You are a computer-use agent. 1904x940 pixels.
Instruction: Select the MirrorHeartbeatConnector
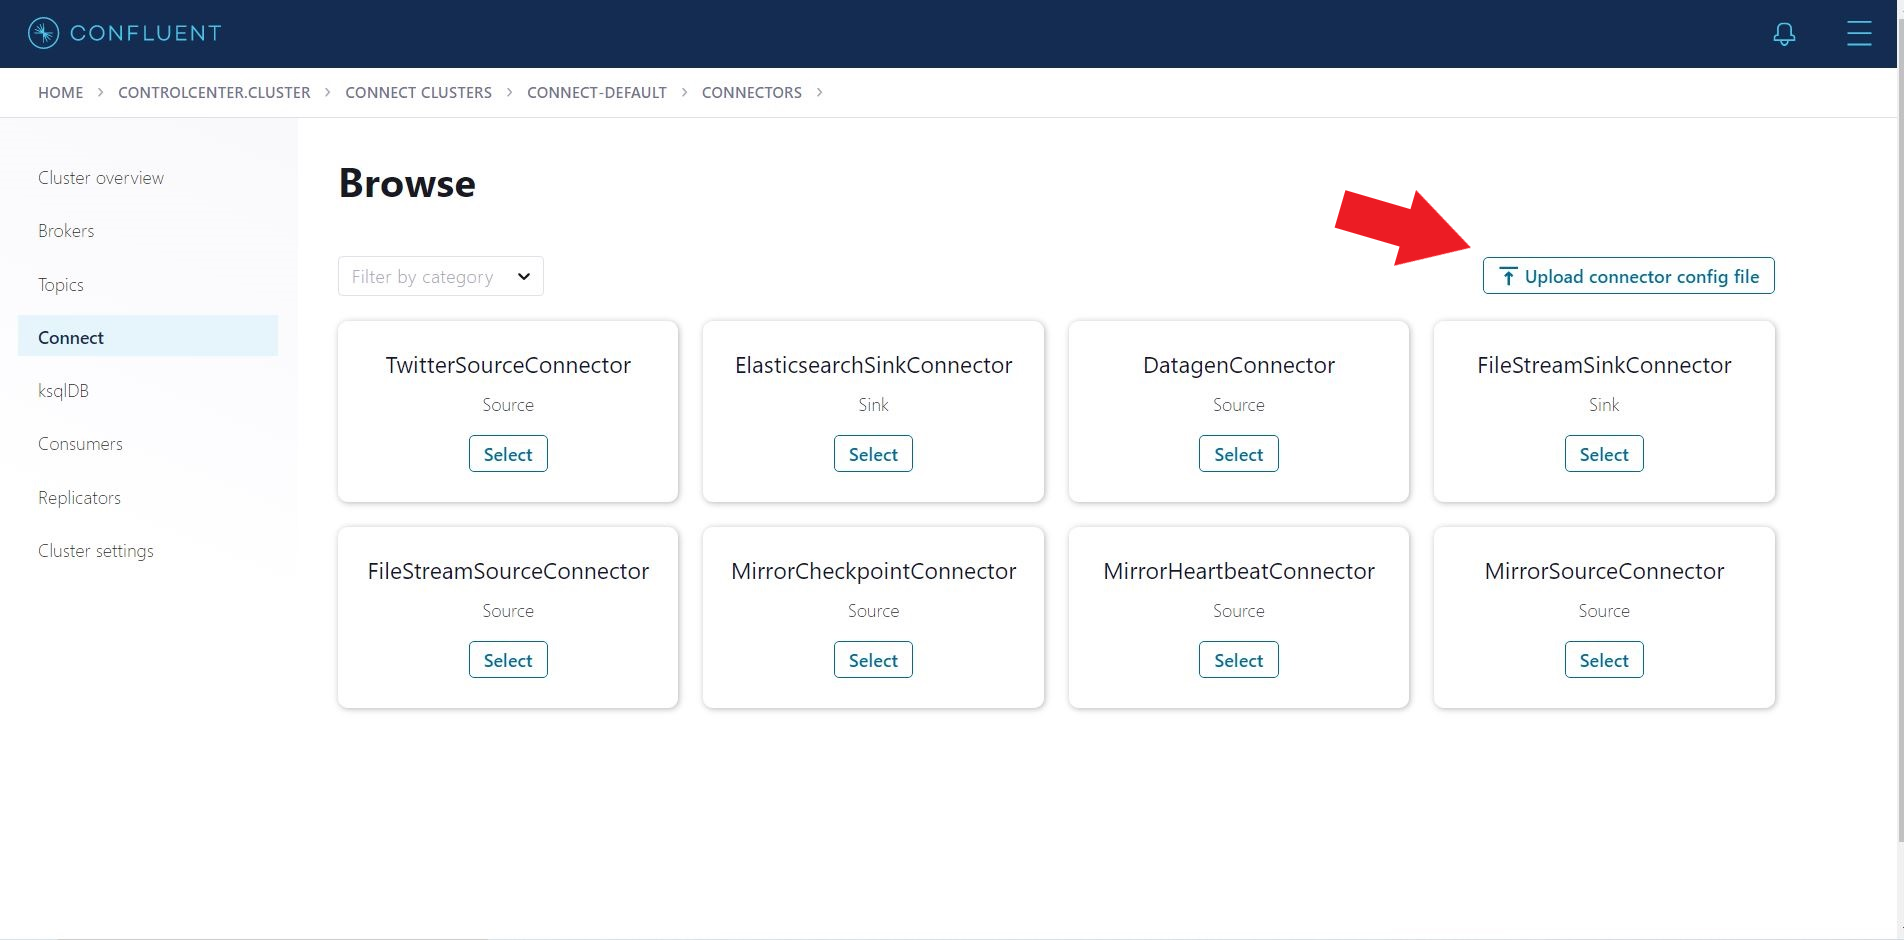tap(1239, 660)
